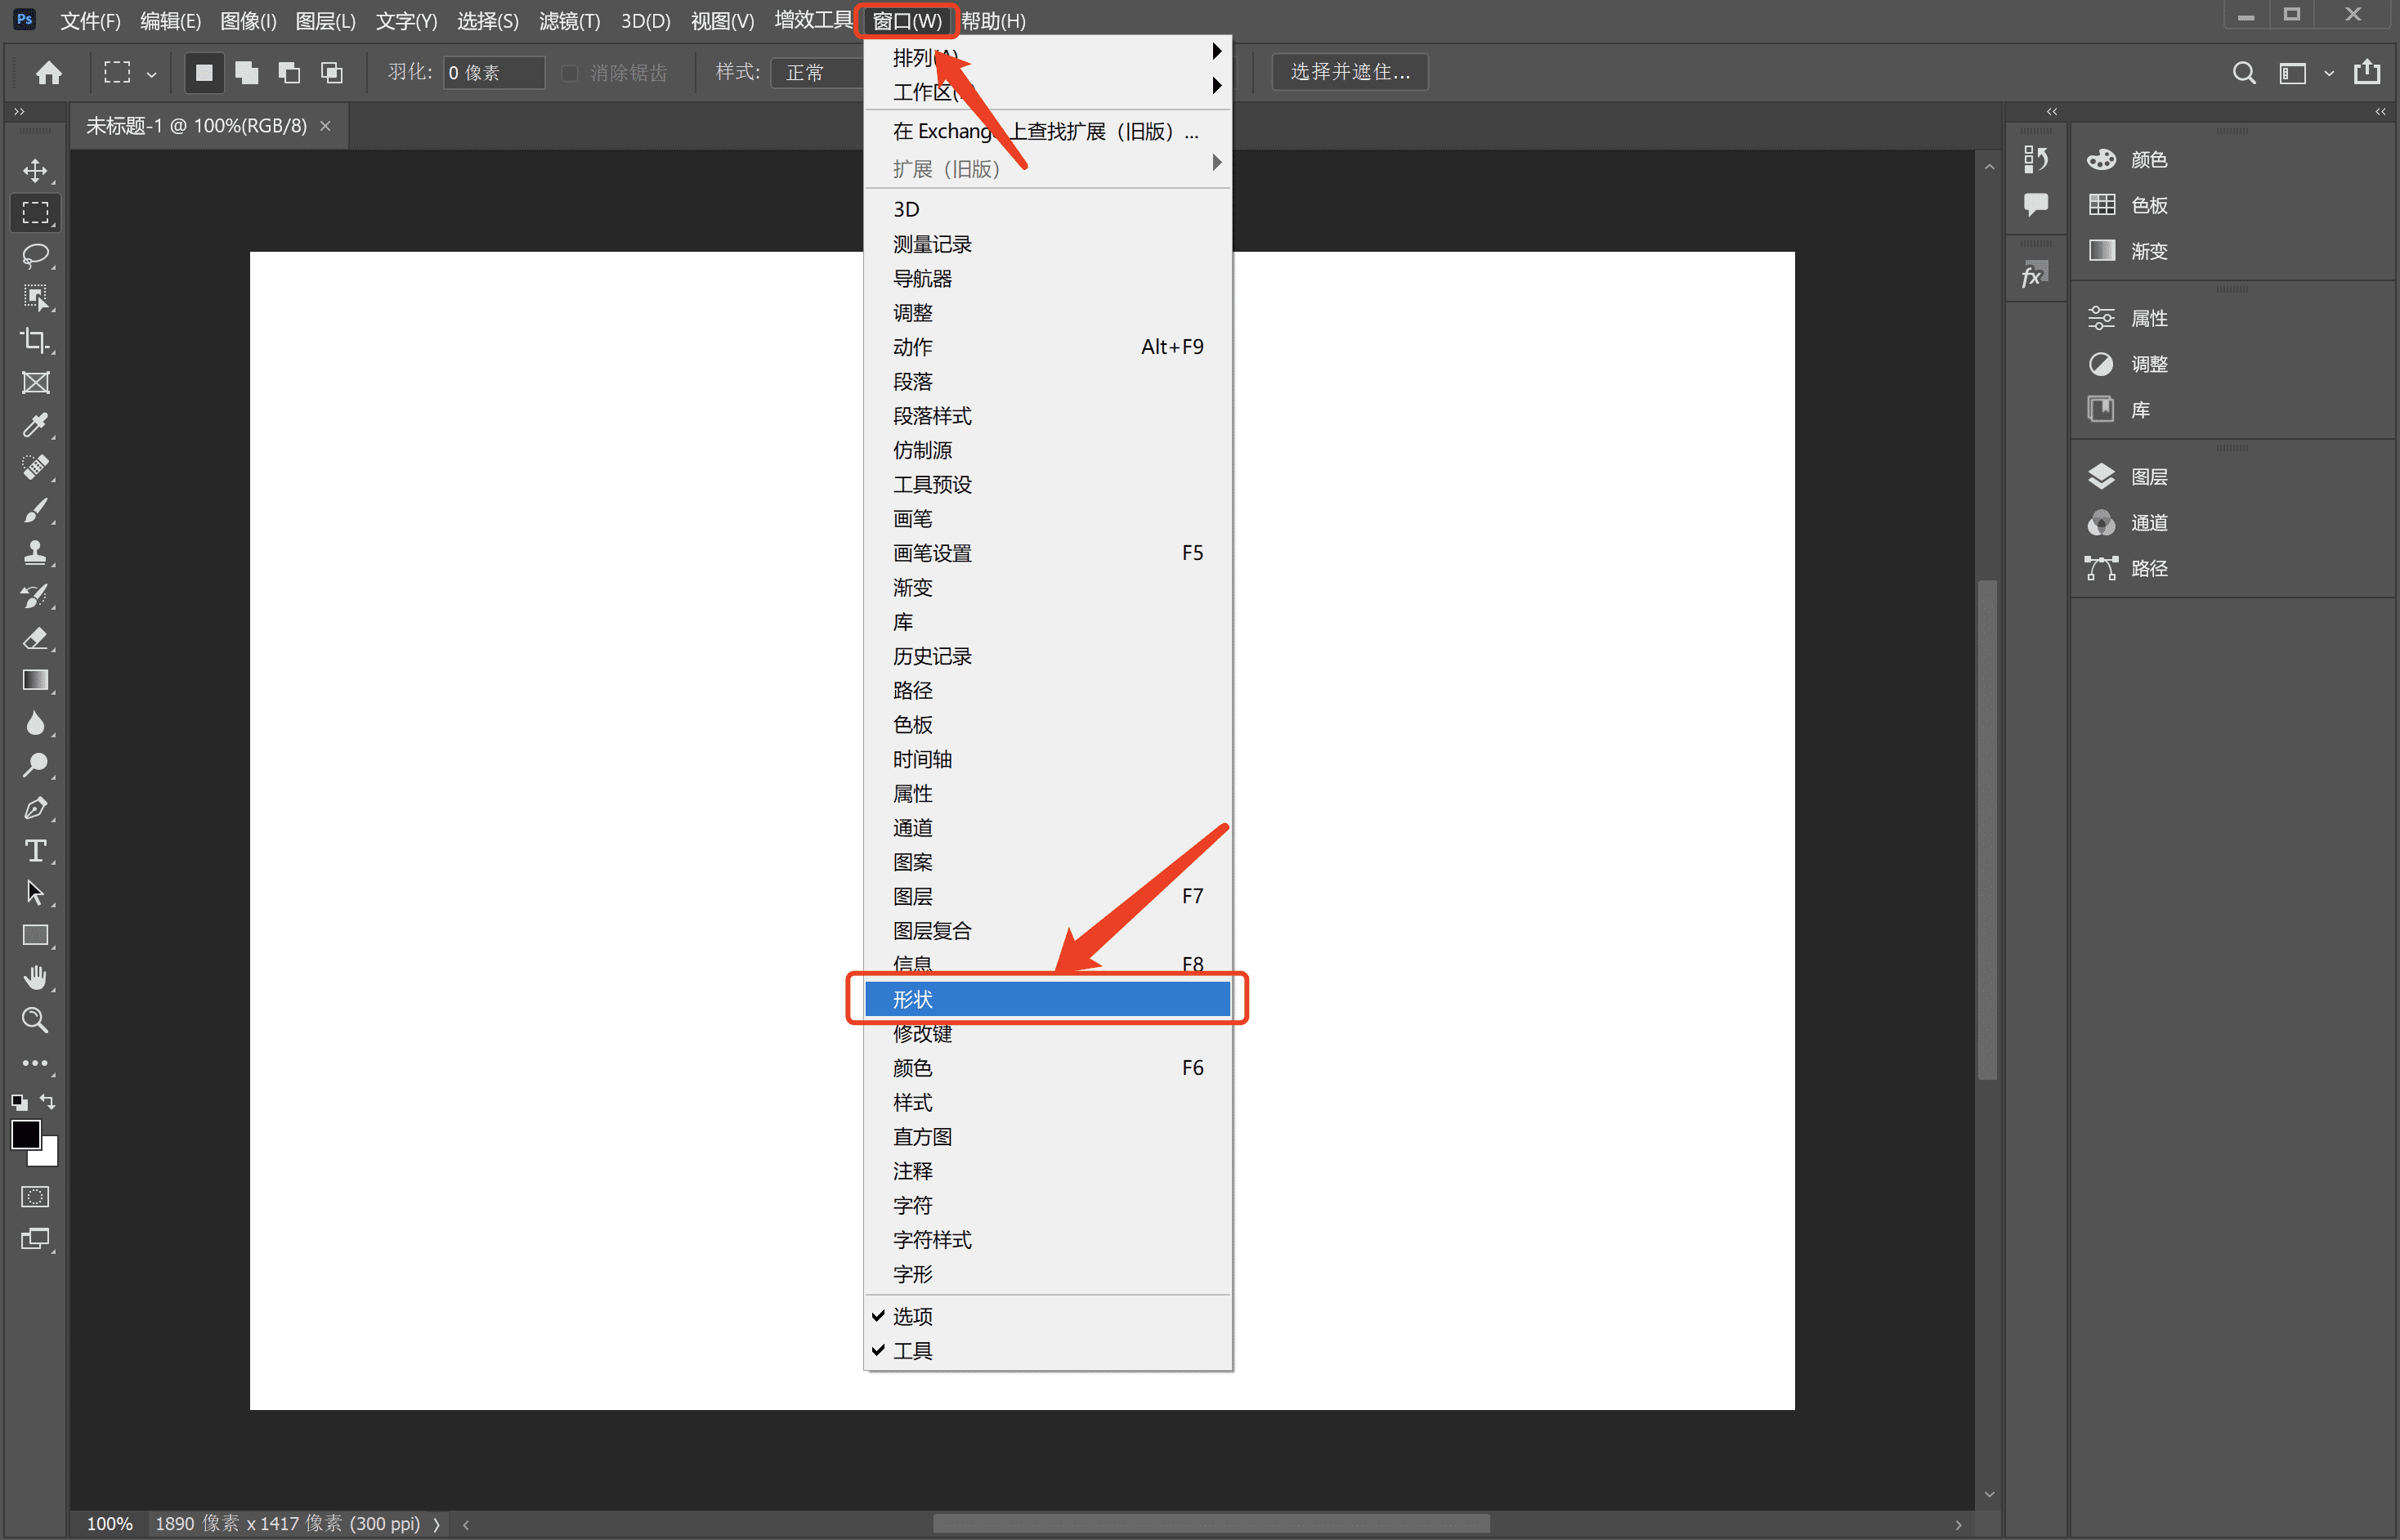Open the marquee tool preset dropdown arrow
Viewport: 2400px width, 1540px height.
point(152,74)
